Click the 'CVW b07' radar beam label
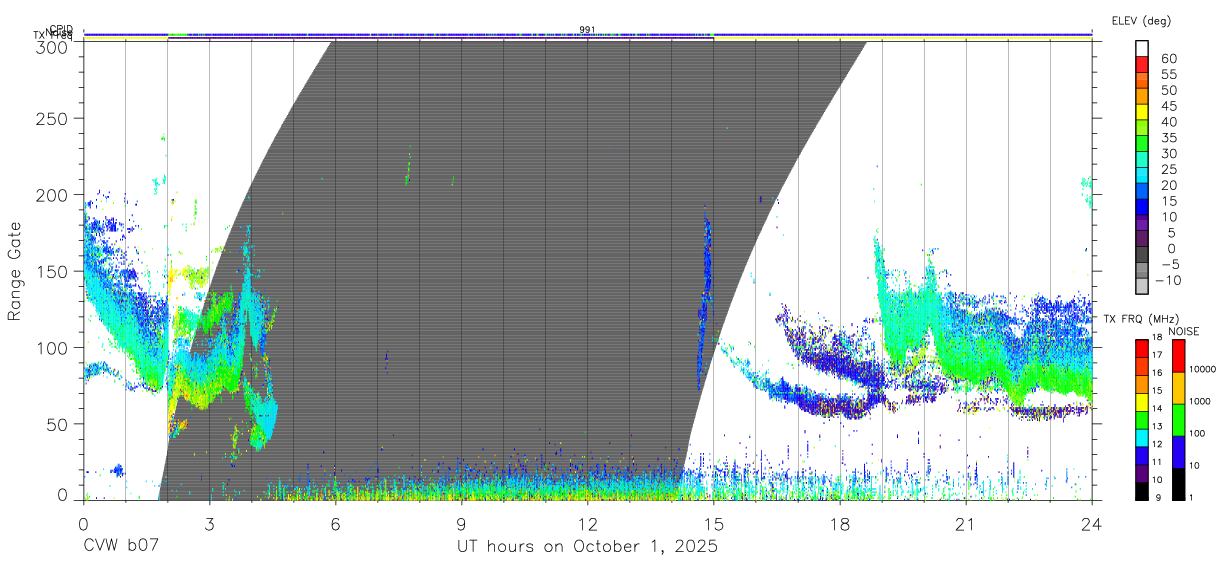The width and height of the screenshot is (1228, 567). click(121, 547)
